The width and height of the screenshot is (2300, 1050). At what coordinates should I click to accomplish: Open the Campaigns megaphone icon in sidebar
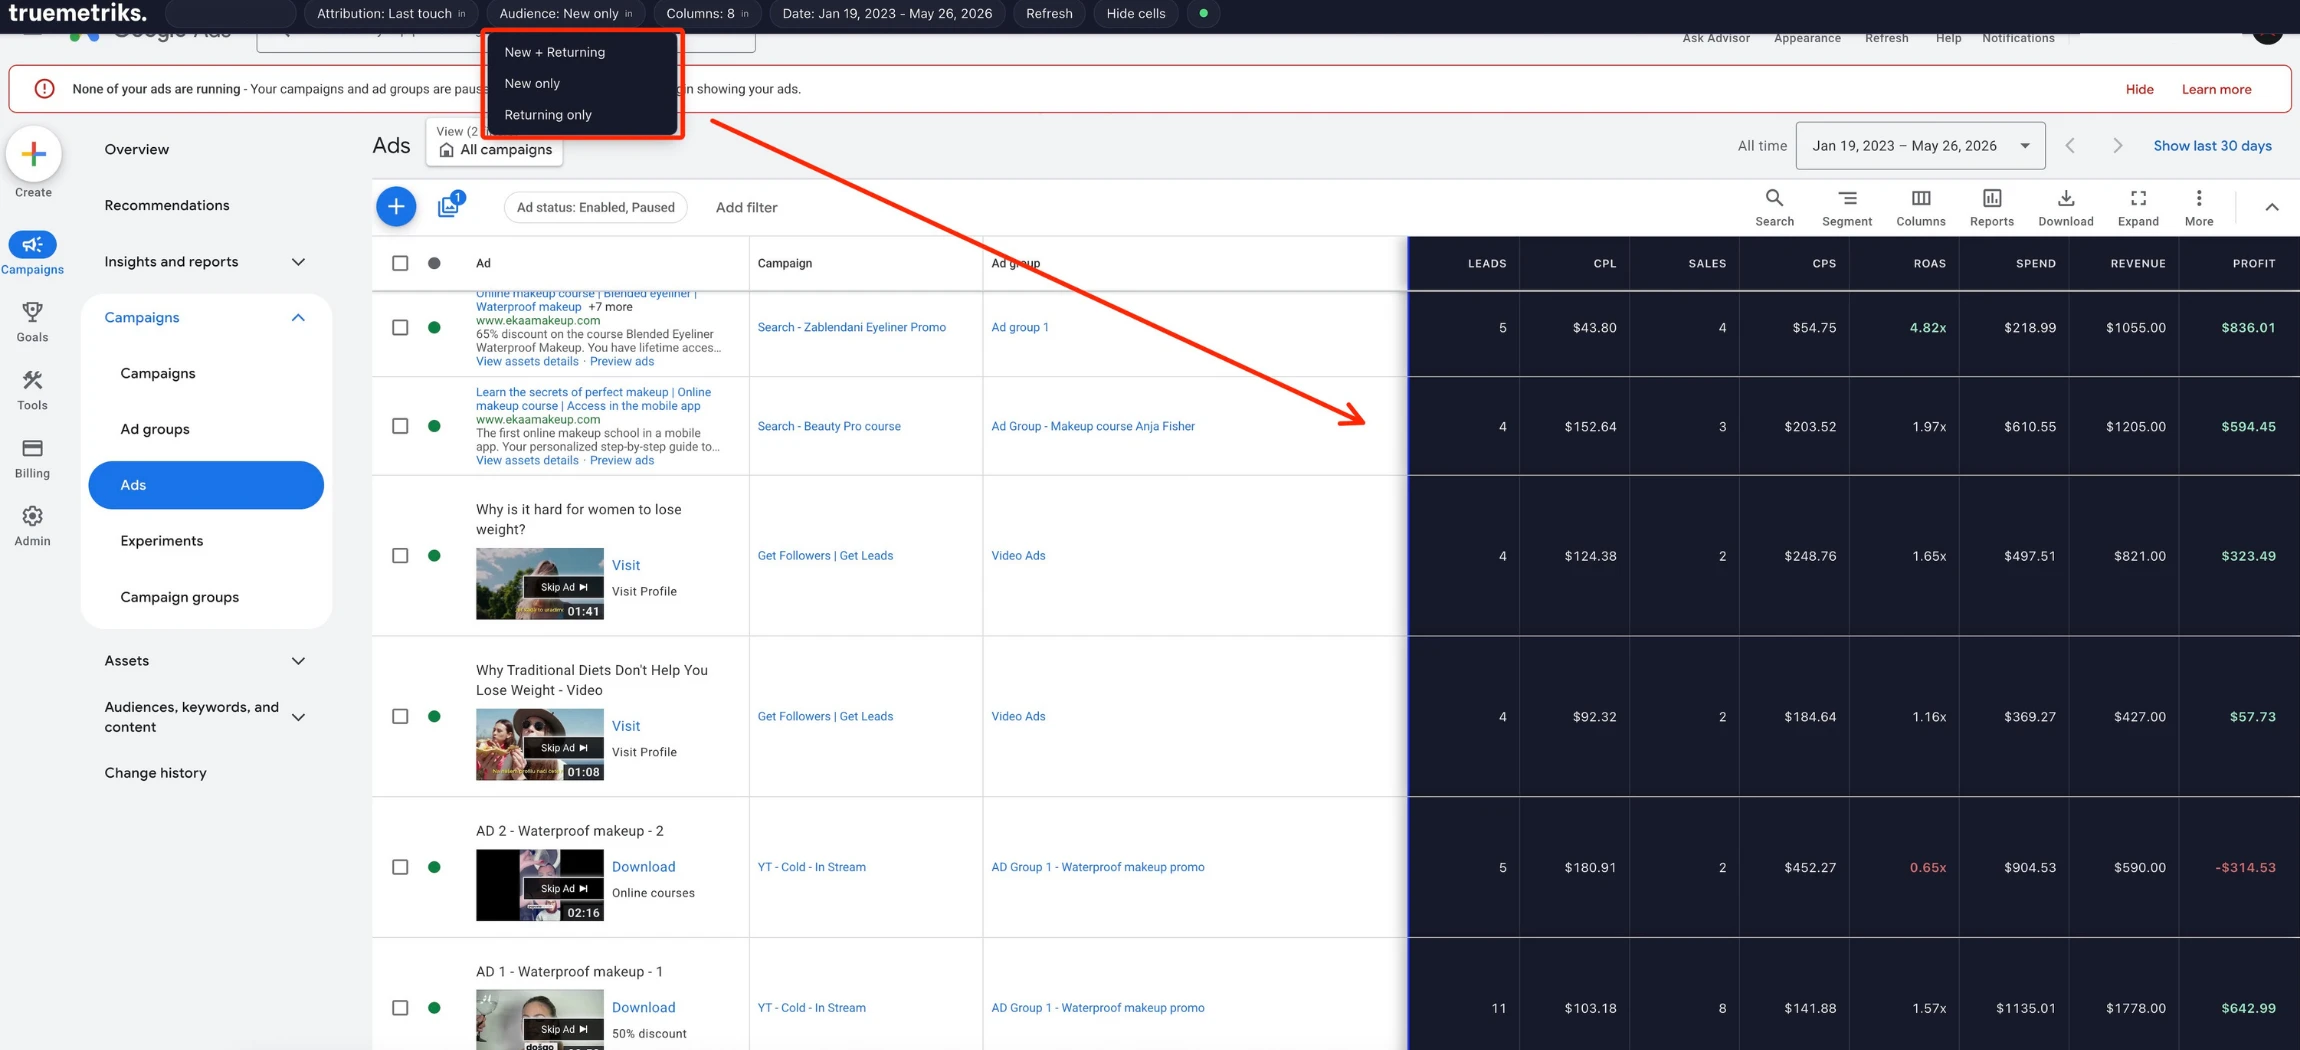pyautogui.click(x=32, y=244)
